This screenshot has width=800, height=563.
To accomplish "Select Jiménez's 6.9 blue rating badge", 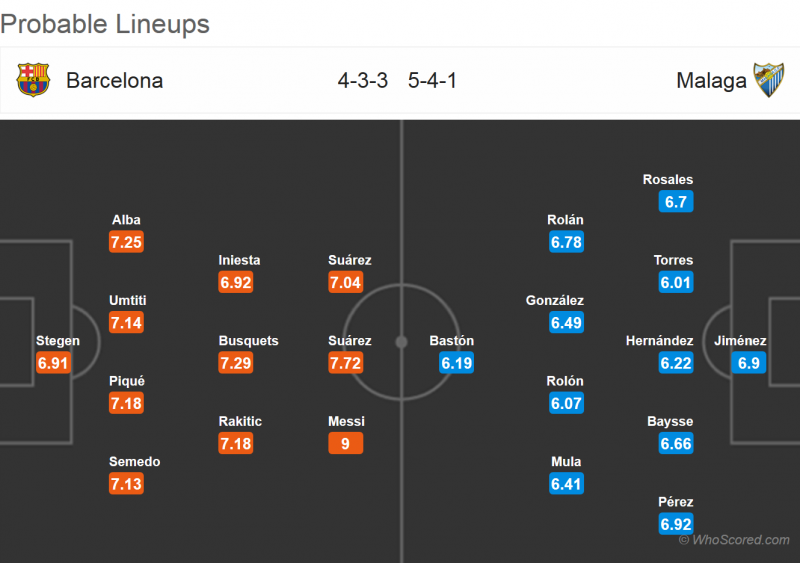I will click(x=748, y=363).
